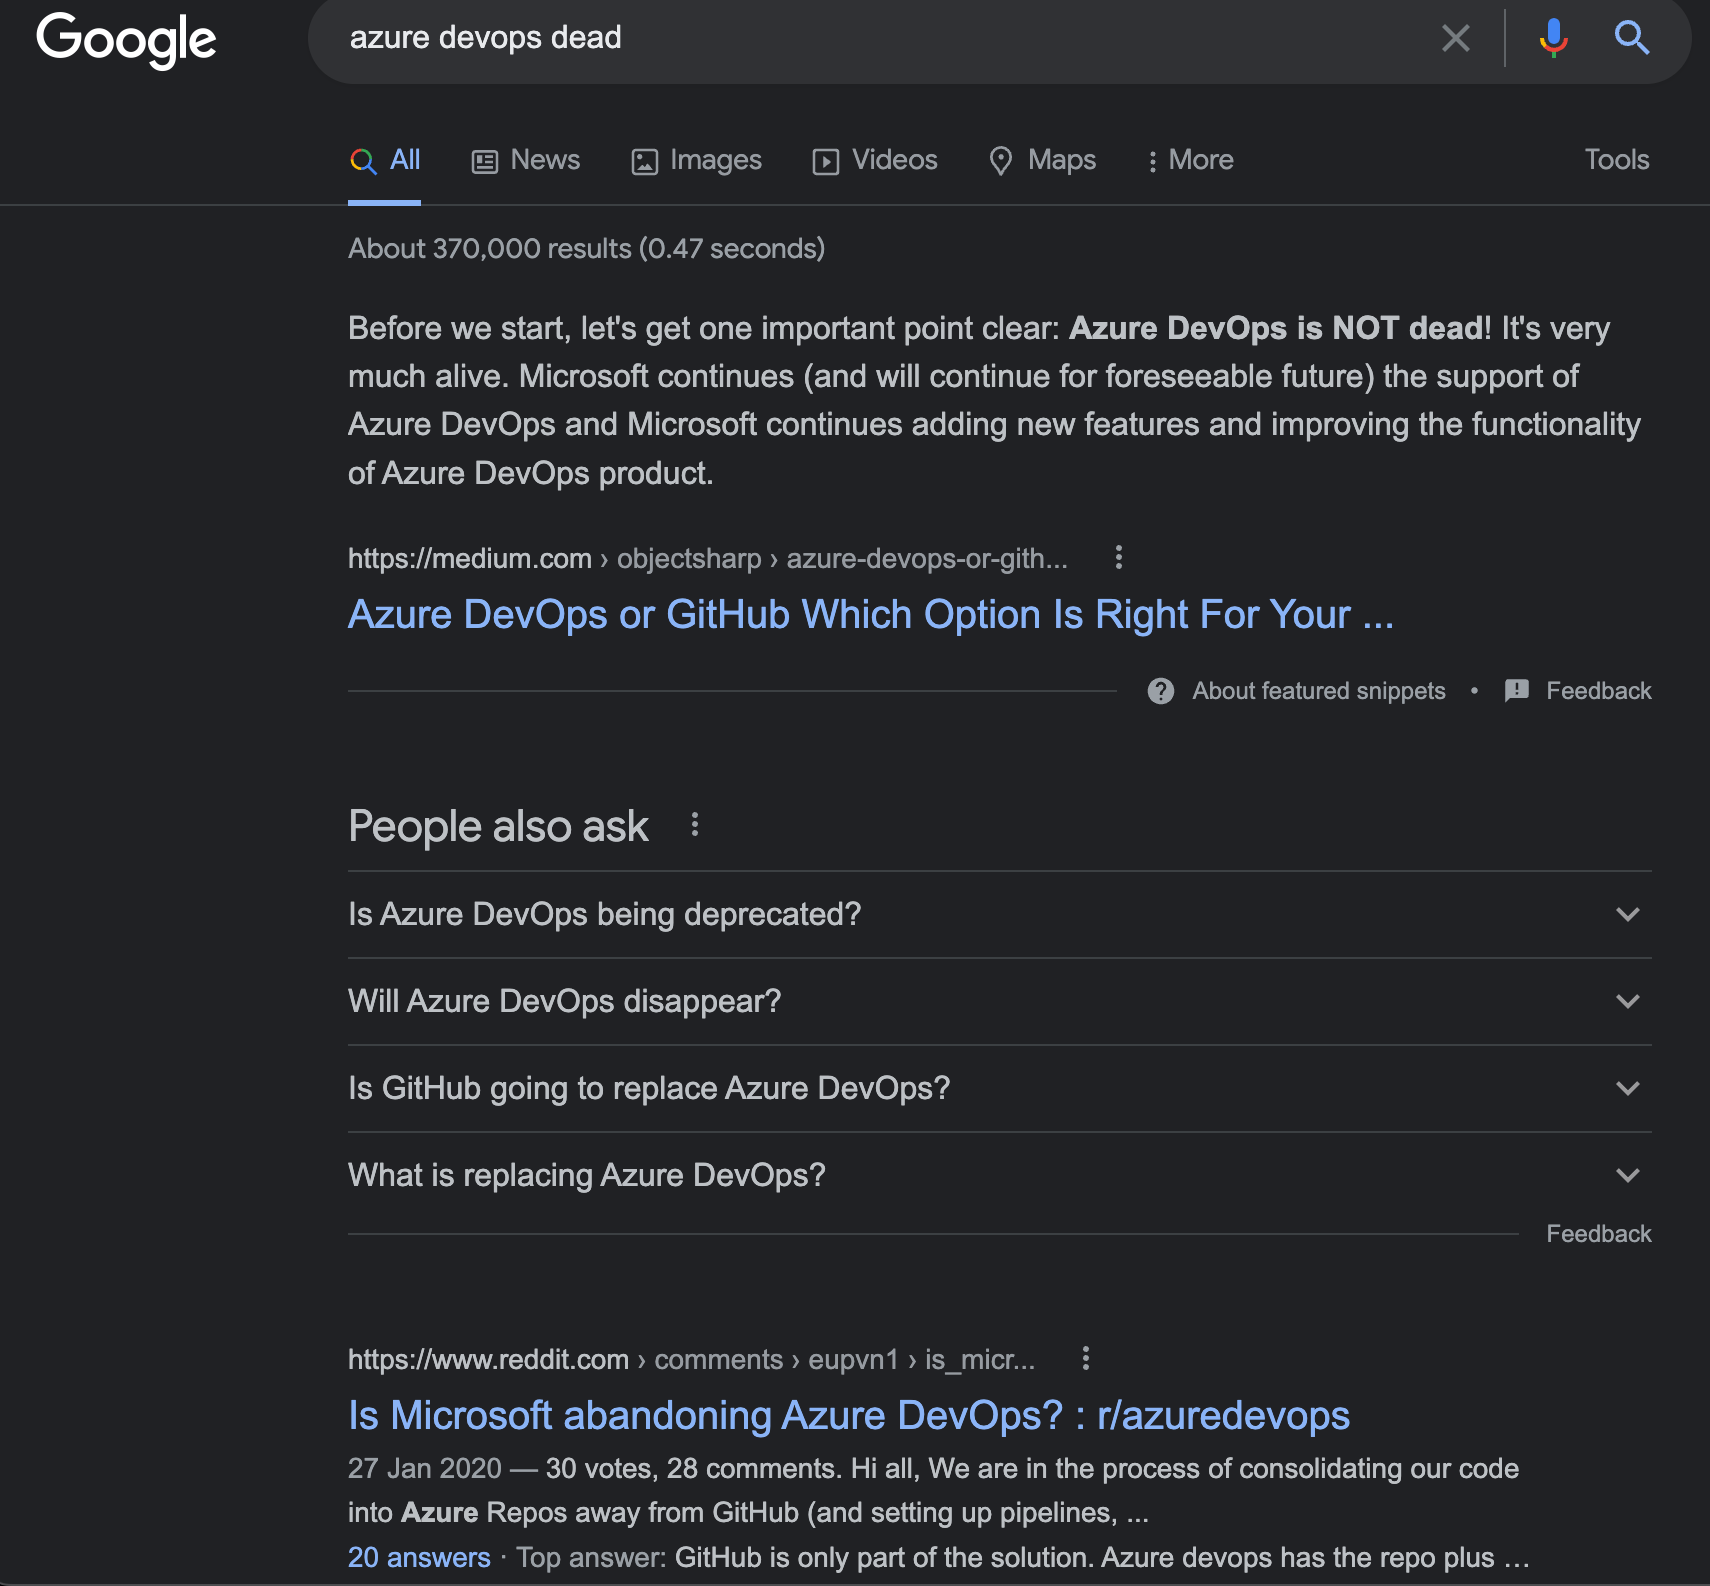Click the 'People also ask' heading
The image size is (1710, 1586).
[498, 826]
